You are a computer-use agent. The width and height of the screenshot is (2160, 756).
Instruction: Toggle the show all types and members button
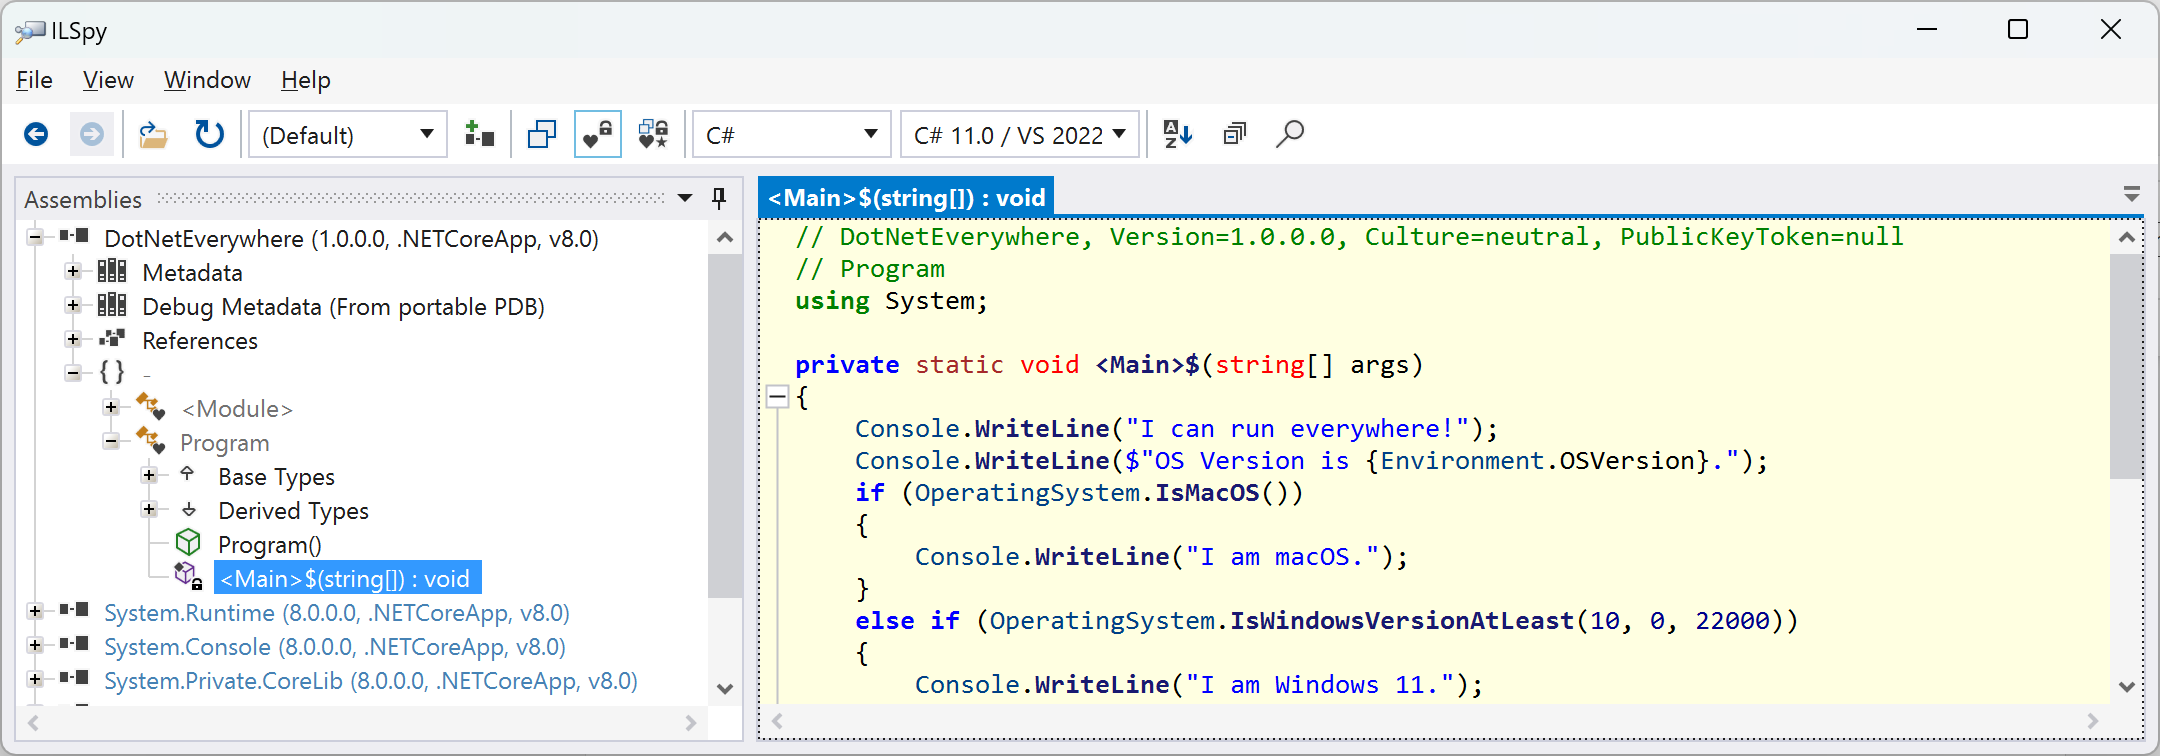tap(654, 134)
